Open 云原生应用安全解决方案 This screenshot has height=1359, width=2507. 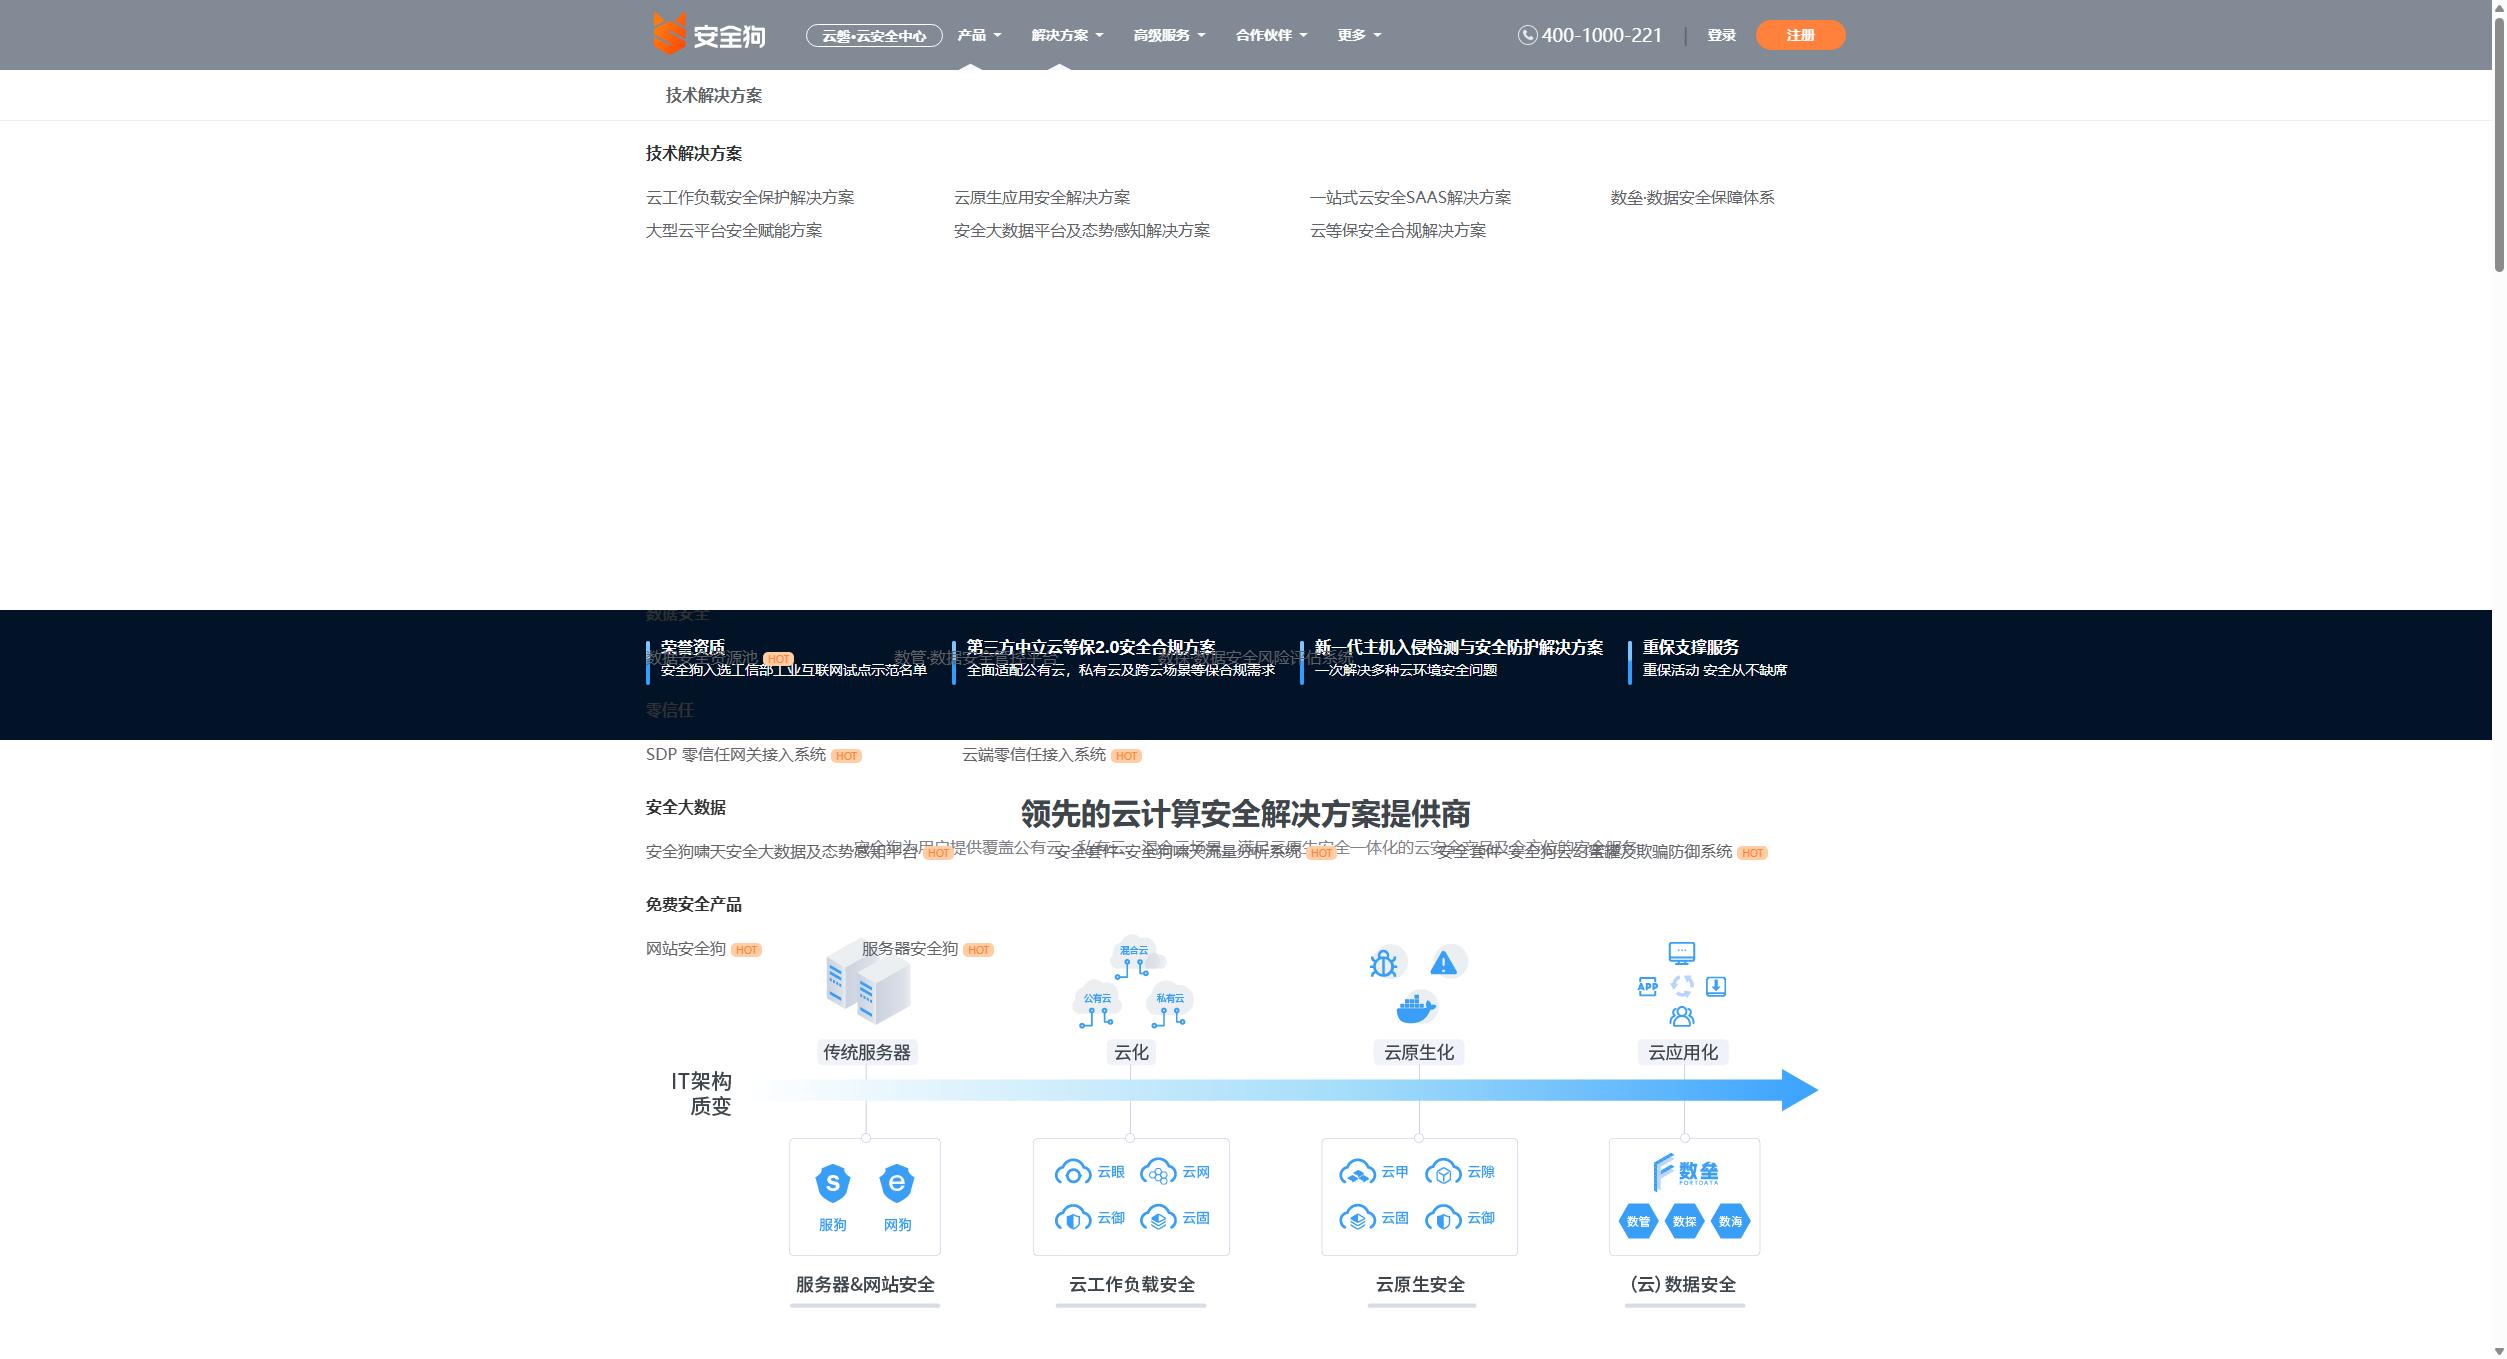[x=1042, y=198]
